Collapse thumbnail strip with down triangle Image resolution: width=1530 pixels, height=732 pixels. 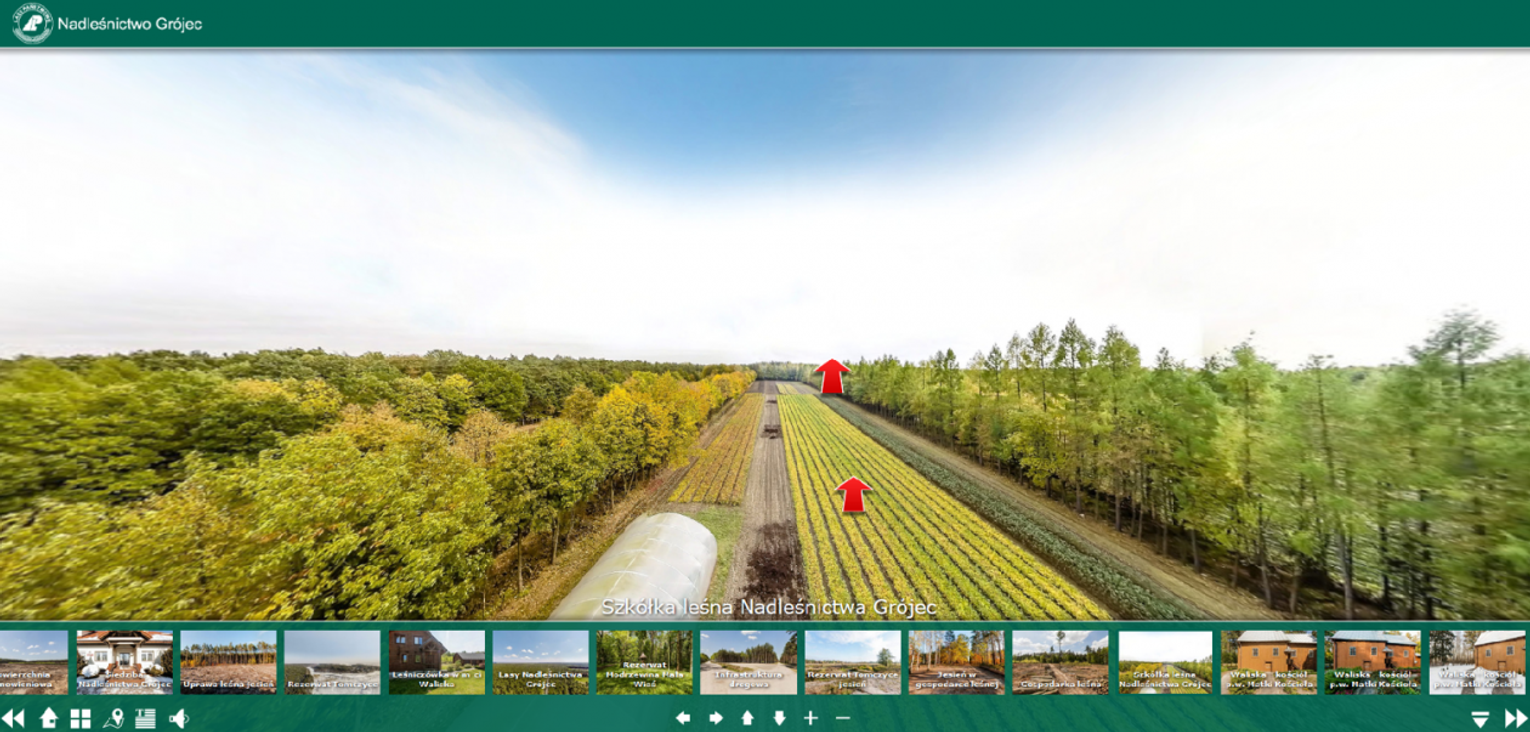[x=1480, y=719]
